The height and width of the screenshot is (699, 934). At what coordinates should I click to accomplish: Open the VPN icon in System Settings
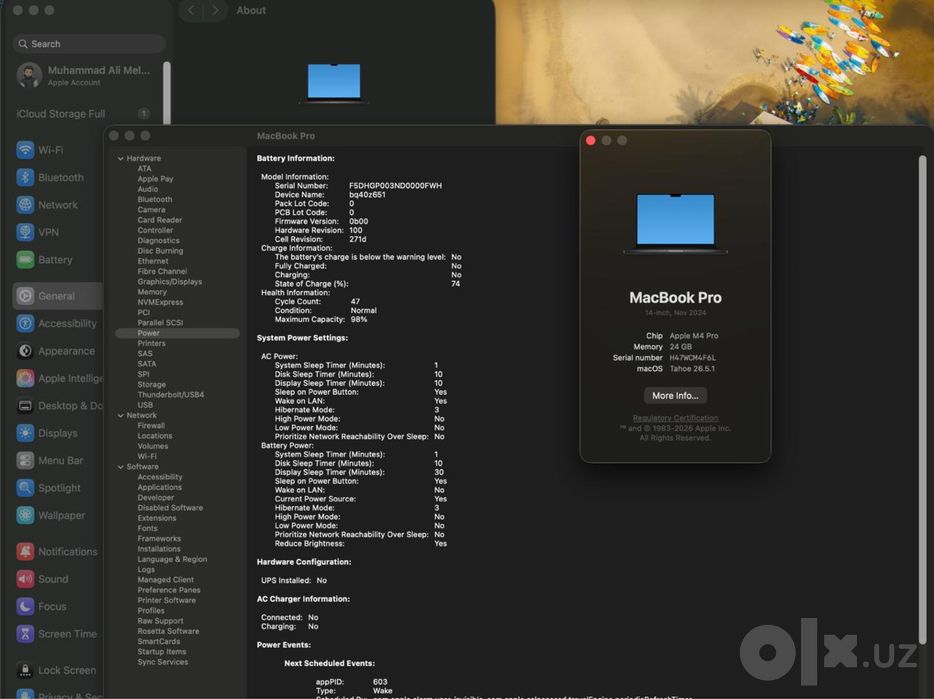point(25,232)
